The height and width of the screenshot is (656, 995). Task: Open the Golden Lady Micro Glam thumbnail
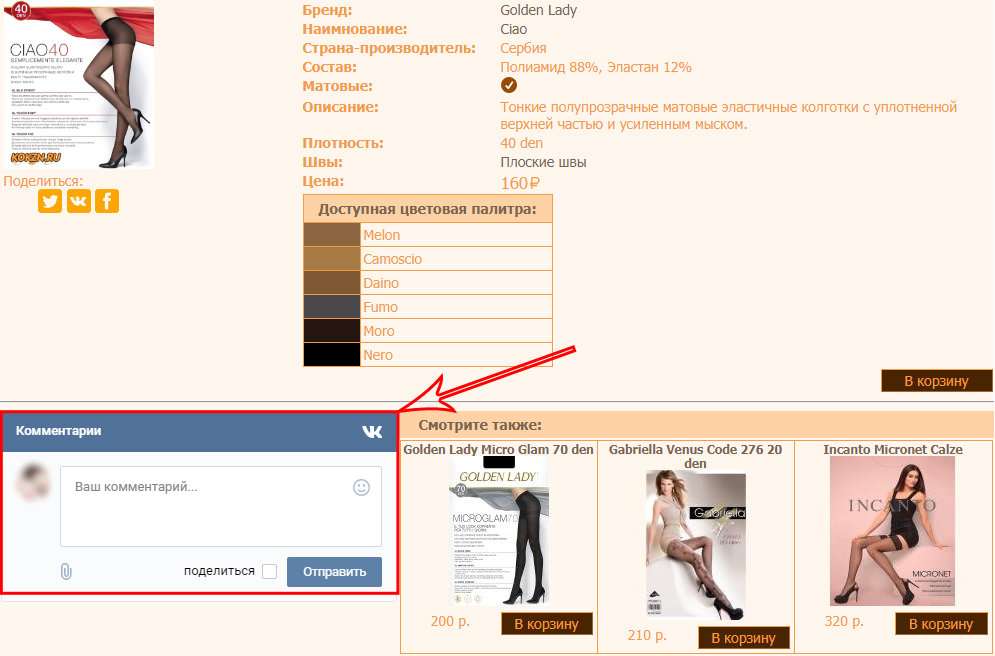(499, 532)
